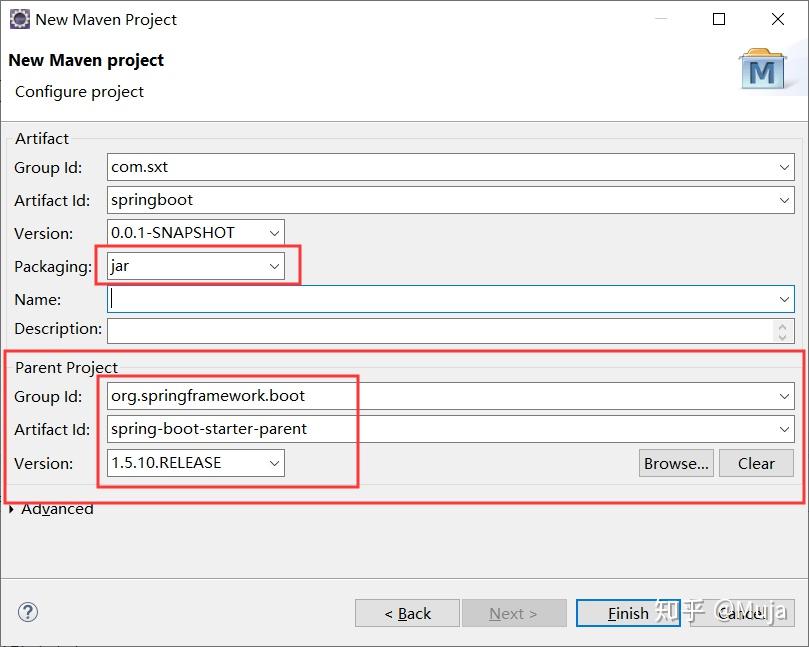This screenshot has width=809, height=647.
Task: Close the New Maven Project dialog
Action: coord(778,19)
